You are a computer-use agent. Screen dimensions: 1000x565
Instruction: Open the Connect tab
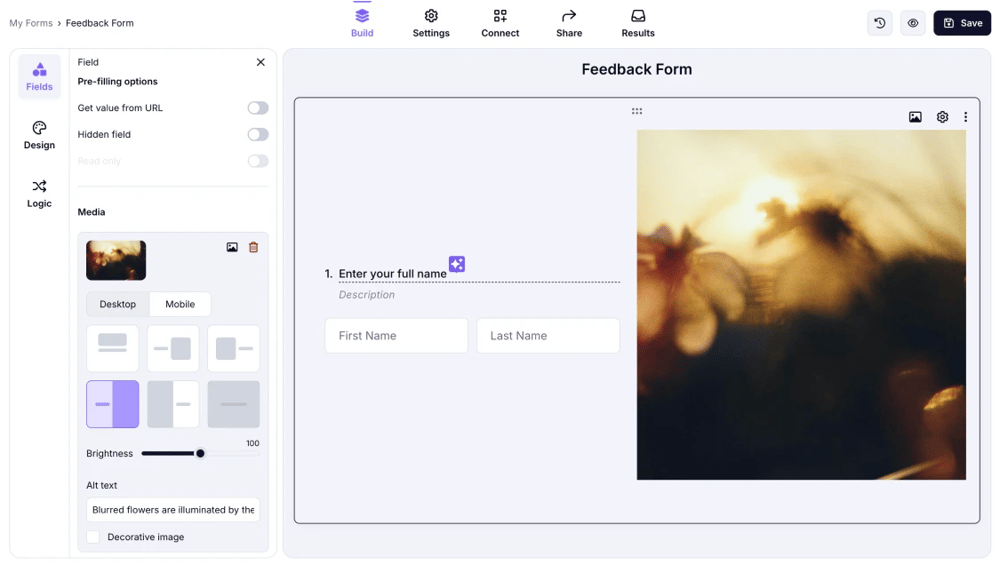coord(500,24)
